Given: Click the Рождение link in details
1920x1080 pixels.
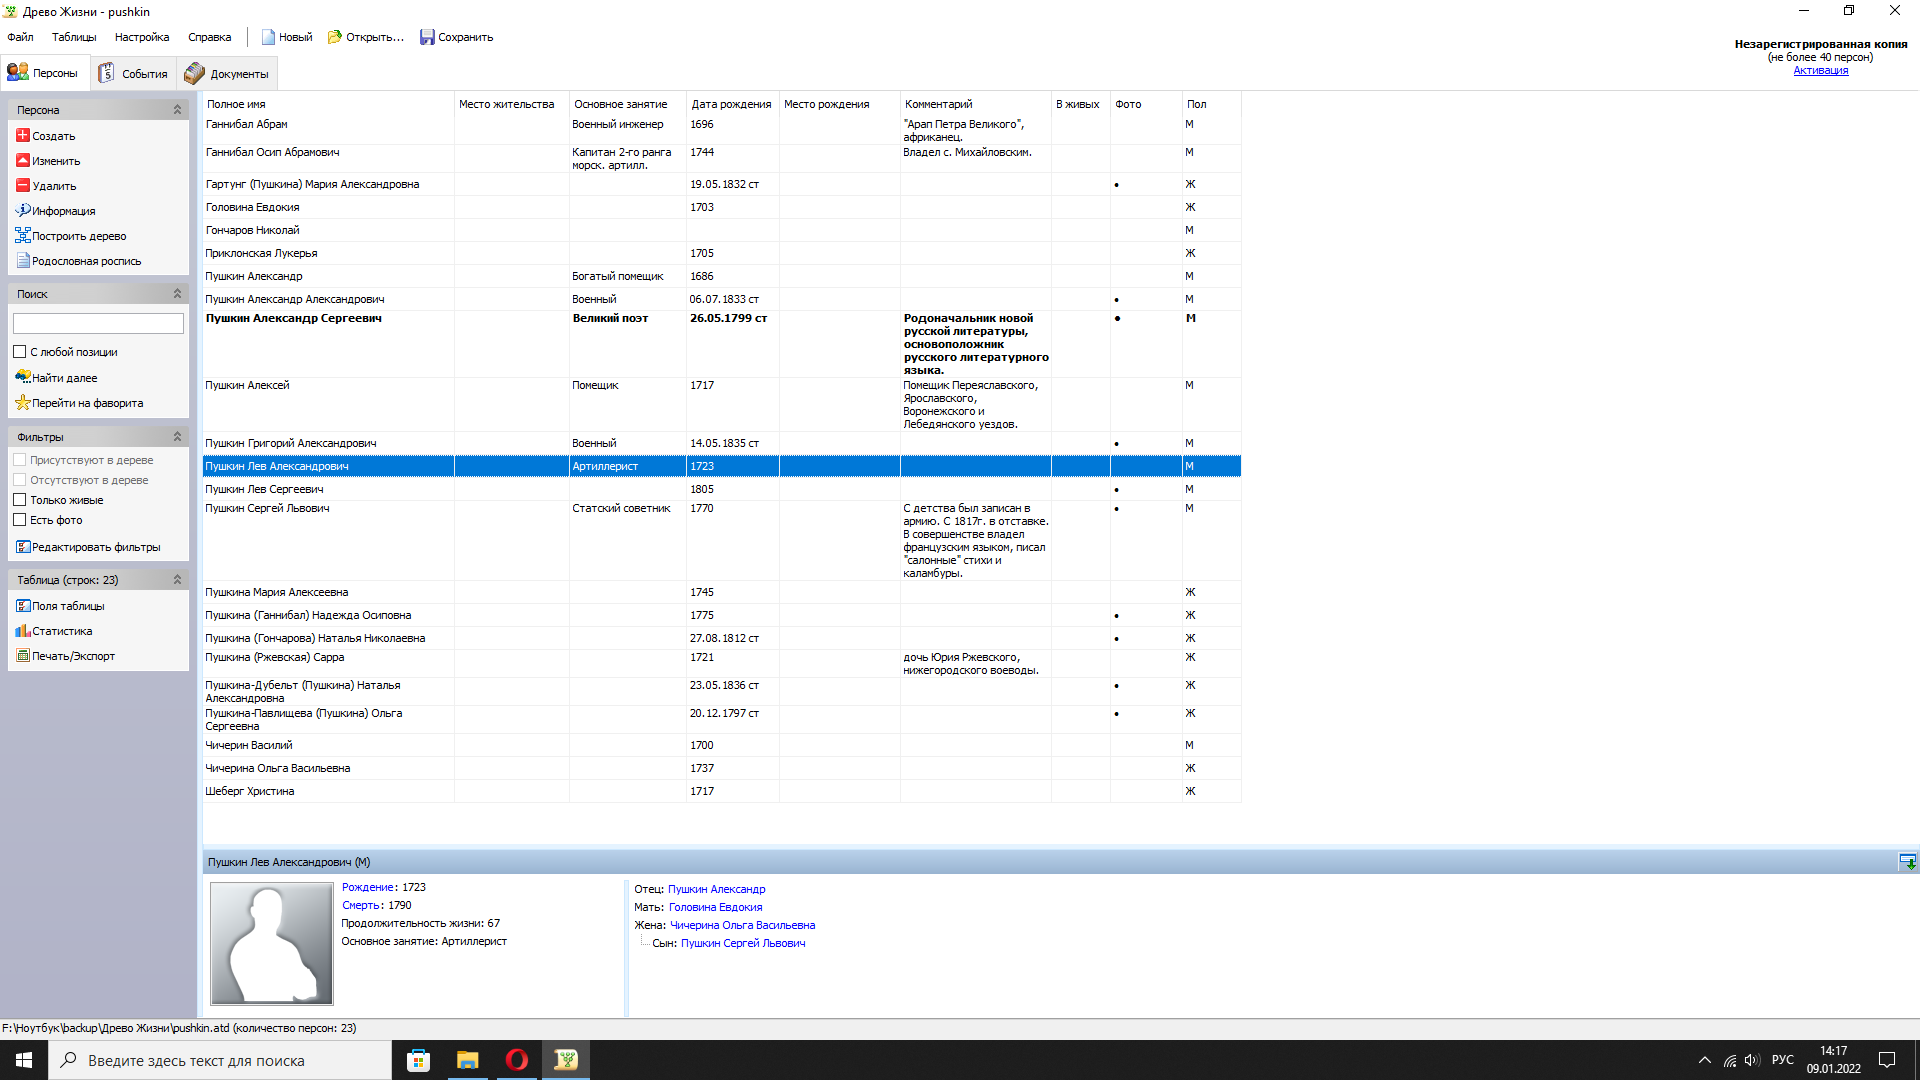Looking at the screenshot, I should point(368,887).
